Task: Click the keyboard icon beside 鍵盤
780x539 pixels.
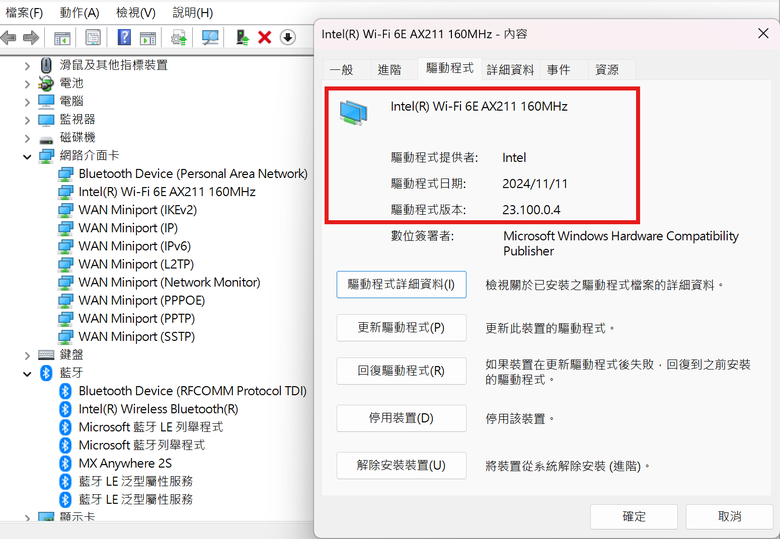Action: [46, 355]
